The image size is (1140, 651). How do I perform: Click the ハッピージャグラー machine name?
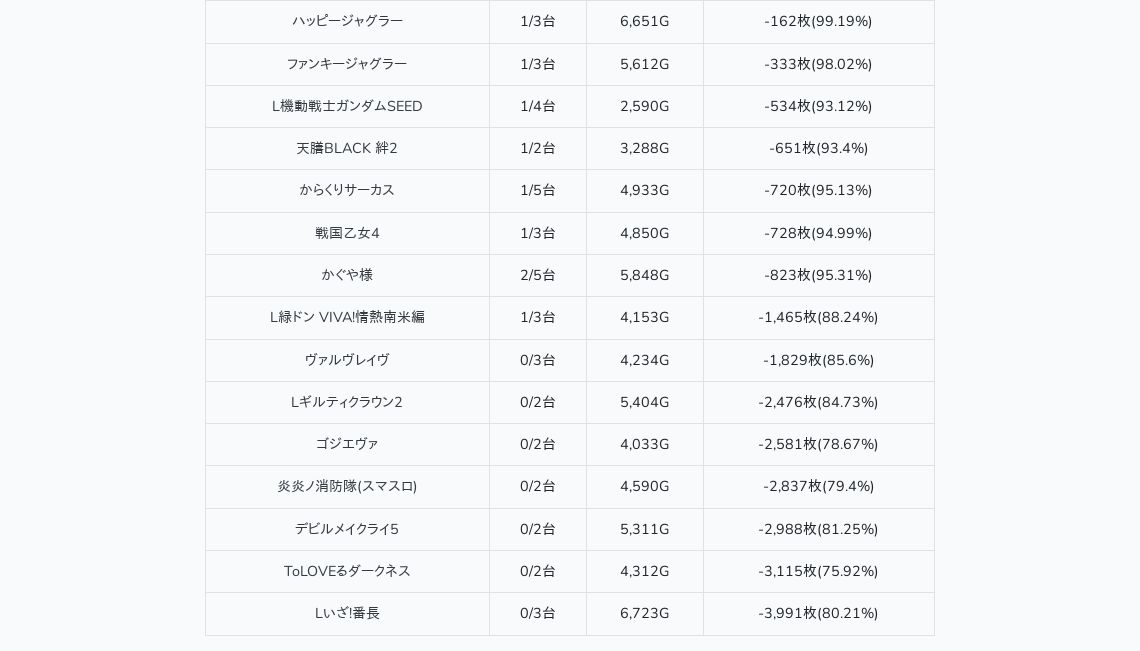pos(347,22)
